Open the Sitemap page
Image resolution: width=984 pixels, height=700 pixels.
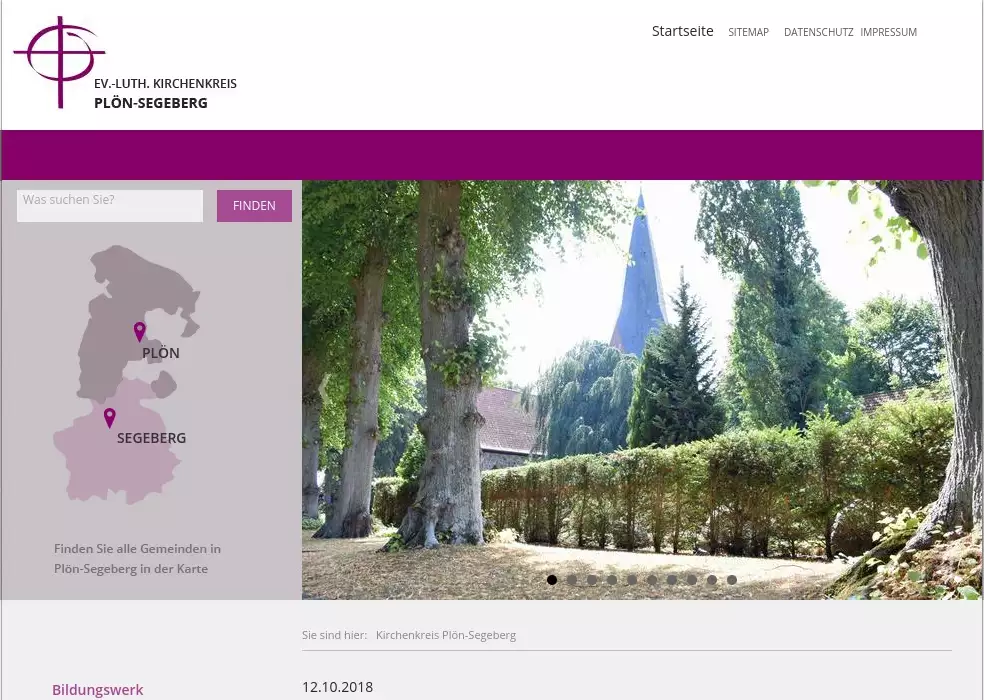(x=748, y=33)
